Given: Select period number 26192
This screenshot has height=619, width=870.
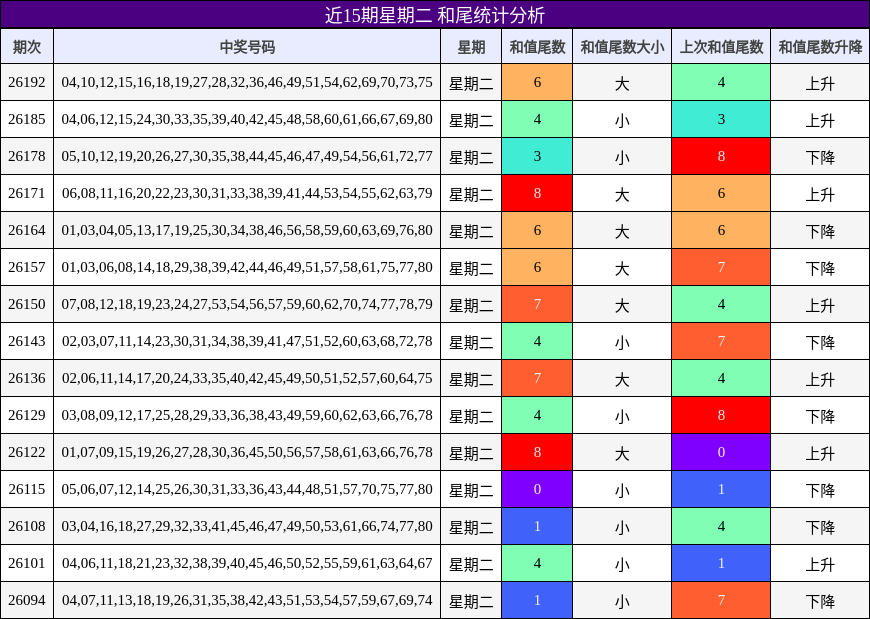Looking at the screenshot, I should (27, 82).
